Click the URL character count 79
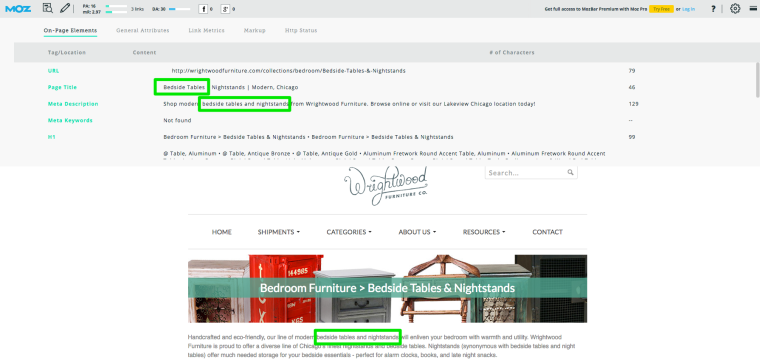 point(632,71)
